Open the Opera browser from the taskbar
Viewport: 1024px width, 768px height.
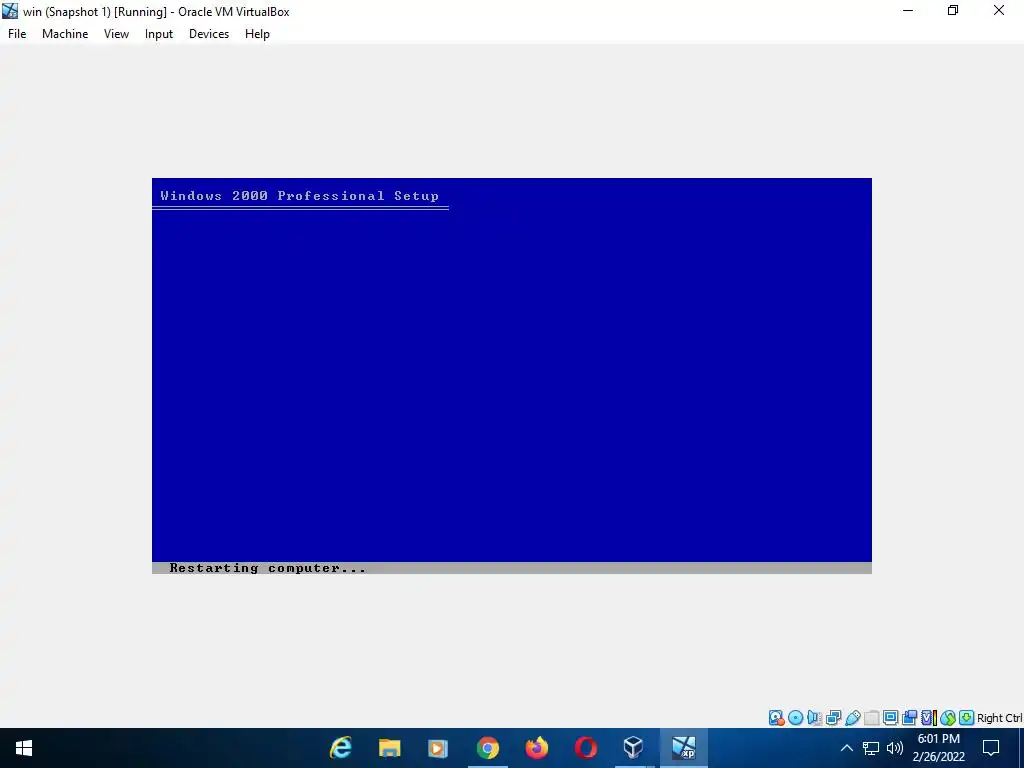[x=585, y=748]
